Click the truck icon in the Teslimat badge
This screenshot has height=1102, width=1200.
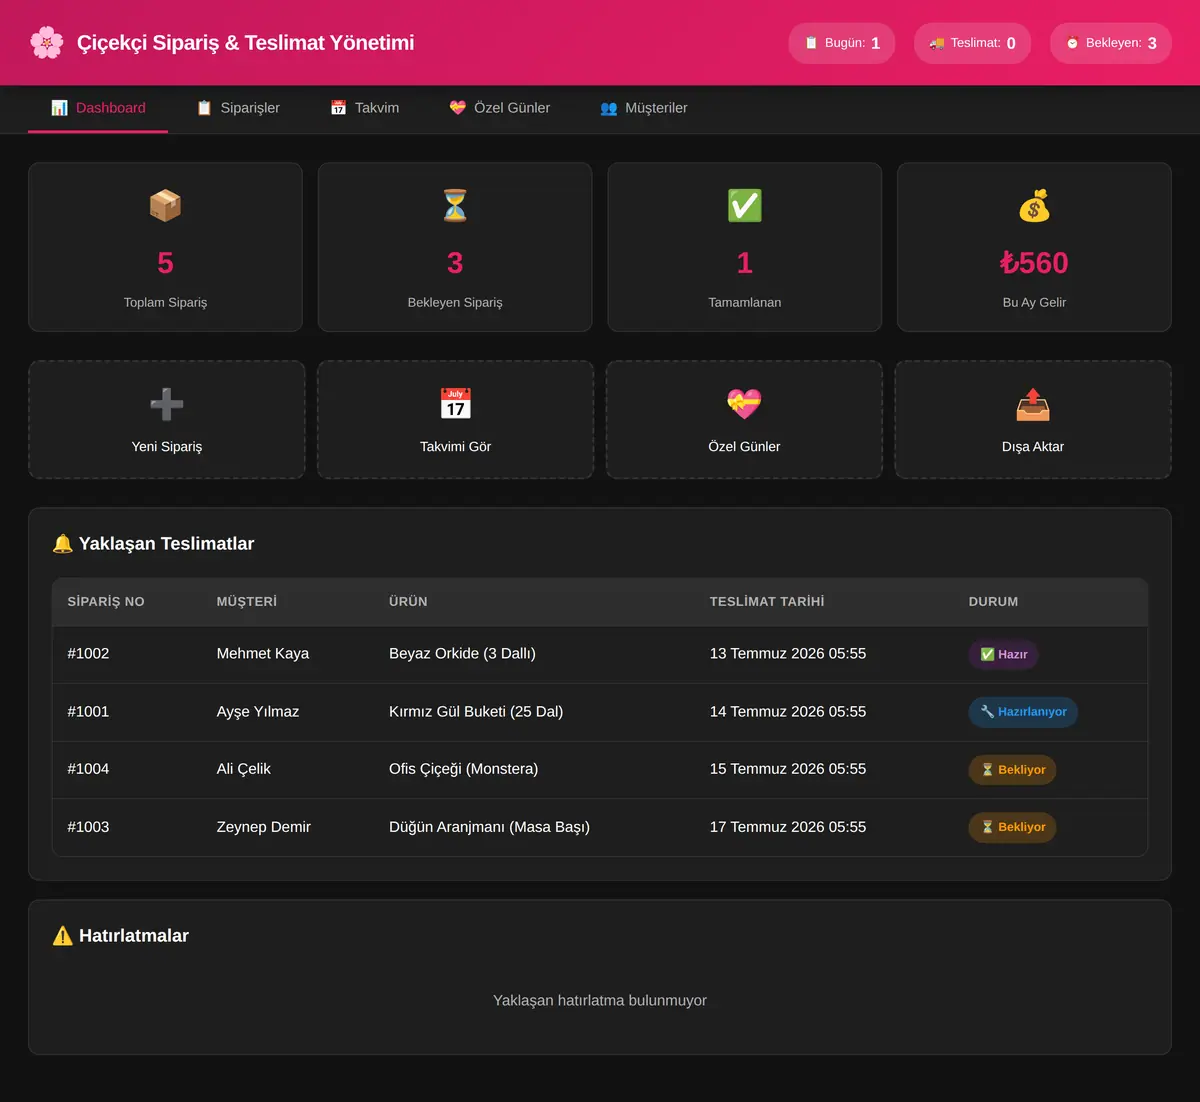pos(937,43)
